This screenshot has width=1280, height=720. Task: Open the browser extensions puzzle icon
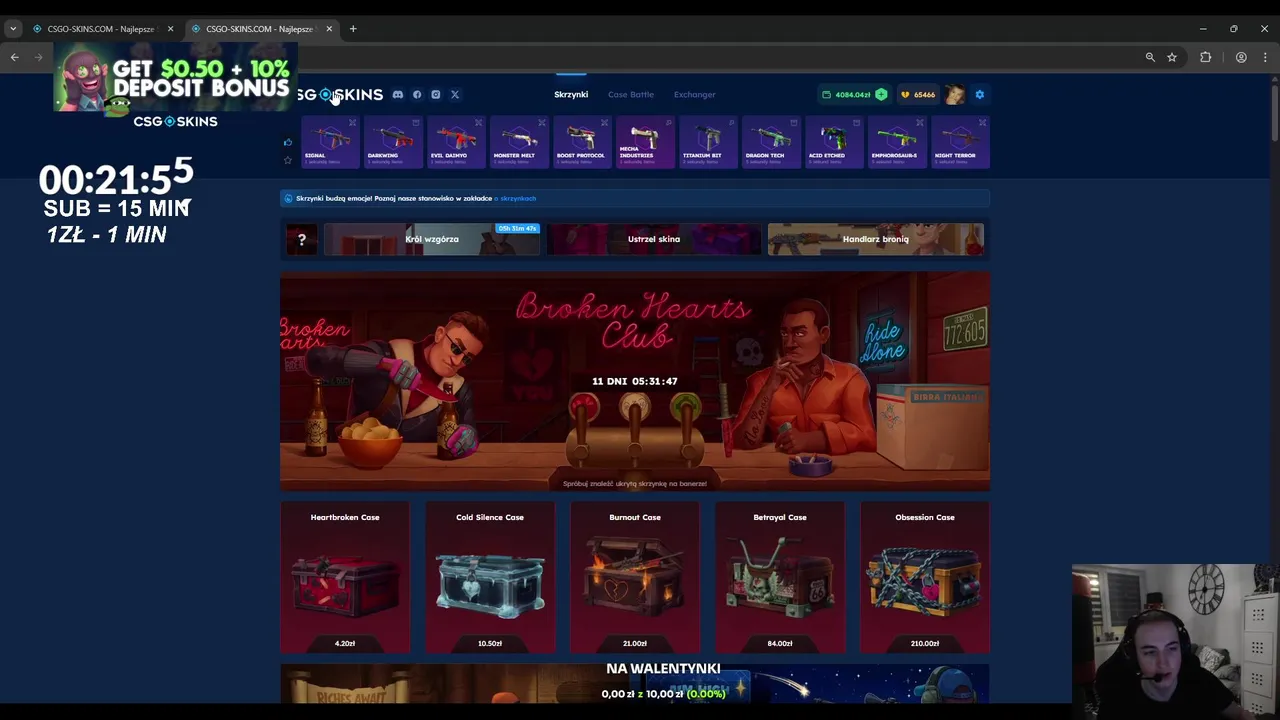click(1206, 57)
